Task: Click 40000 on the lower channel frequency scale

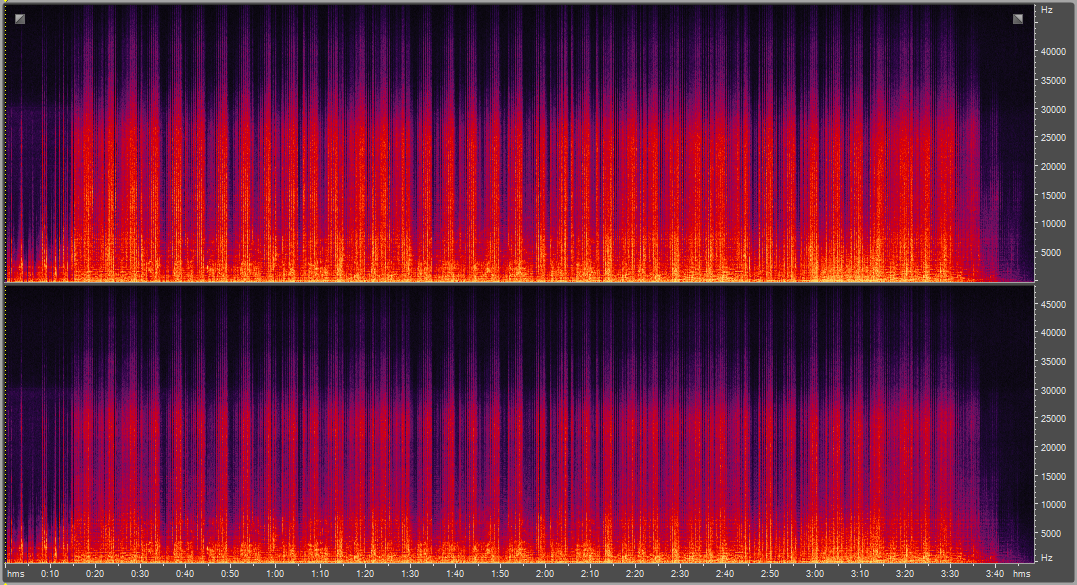Action: (1054, 332)
